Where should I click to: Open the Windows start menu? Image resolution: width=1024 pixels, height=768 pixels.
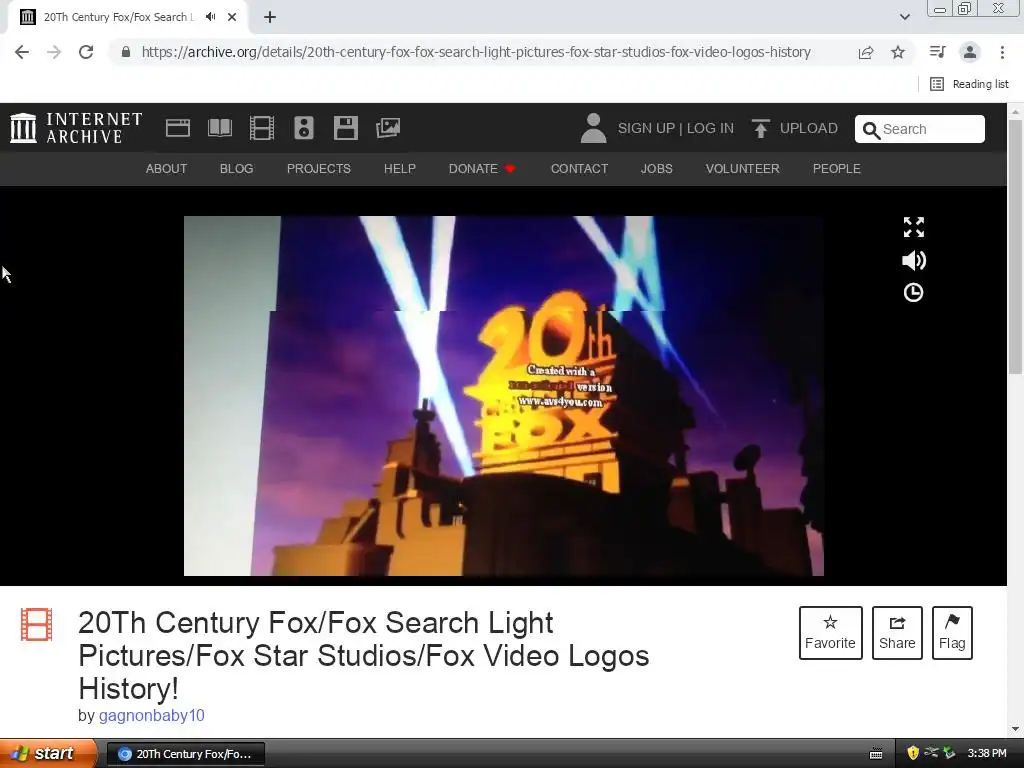(47, 754)
